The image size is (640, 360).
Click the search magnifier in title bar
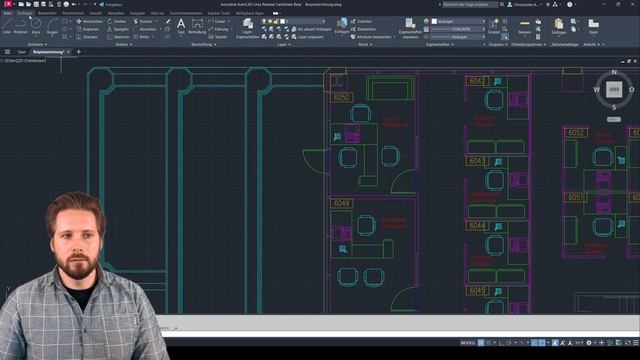(x=502, y=4)
